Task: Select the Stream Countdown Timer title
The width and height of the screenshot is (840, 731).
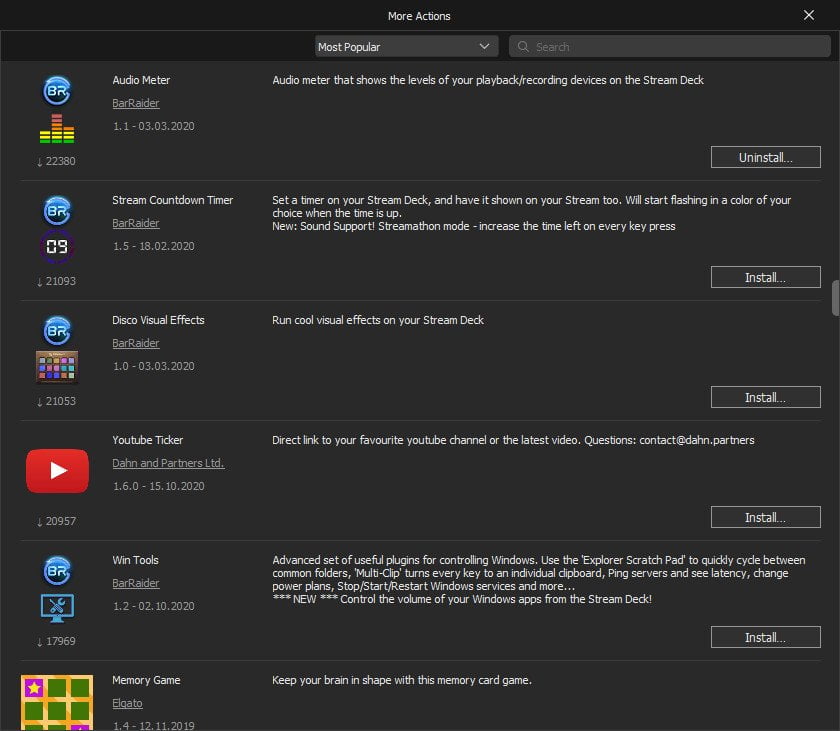Action: point(172,200)
